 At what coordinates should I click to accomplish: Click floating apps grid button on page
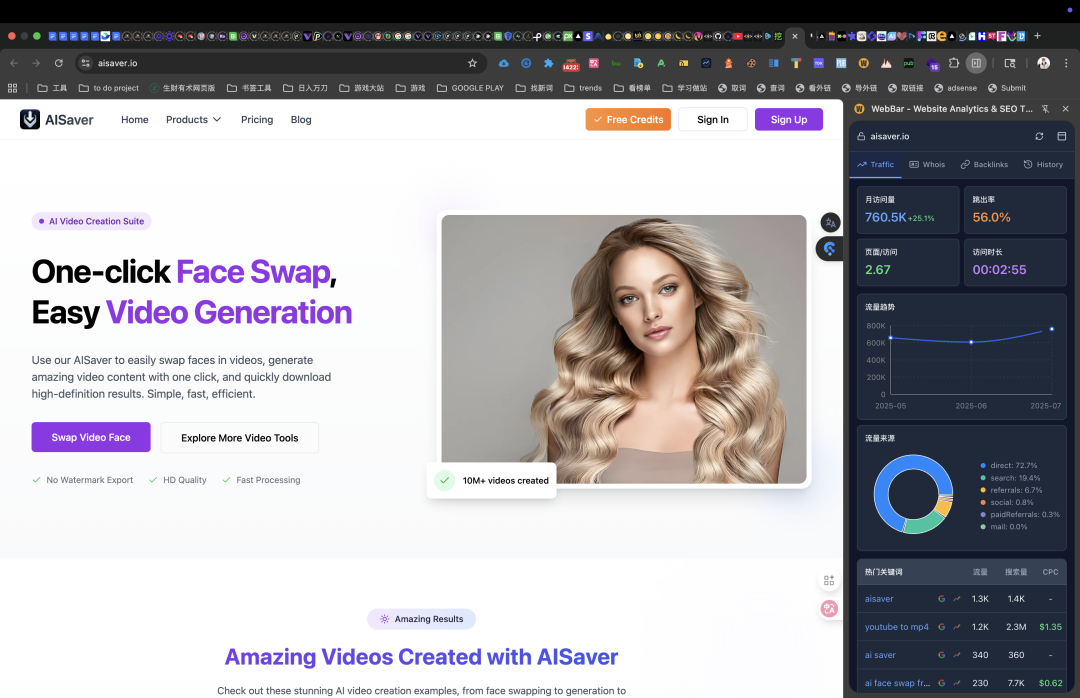click(829, 581)
